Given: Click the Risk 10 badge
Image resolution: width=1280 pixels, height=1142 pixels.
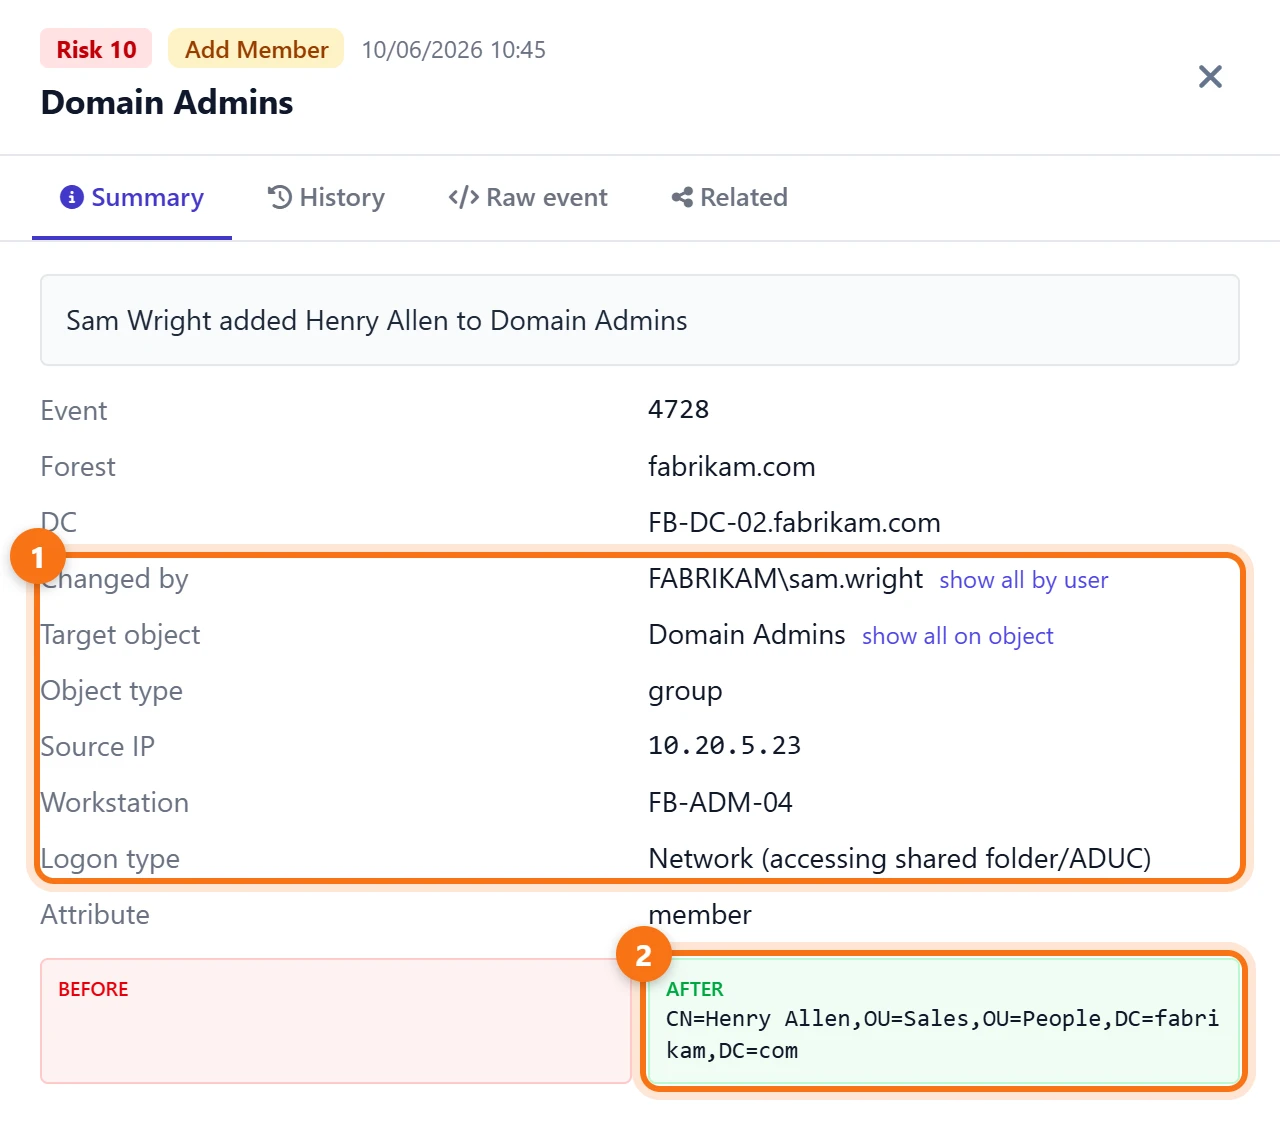Looking at the screenshot, I should tap(96, 49).
